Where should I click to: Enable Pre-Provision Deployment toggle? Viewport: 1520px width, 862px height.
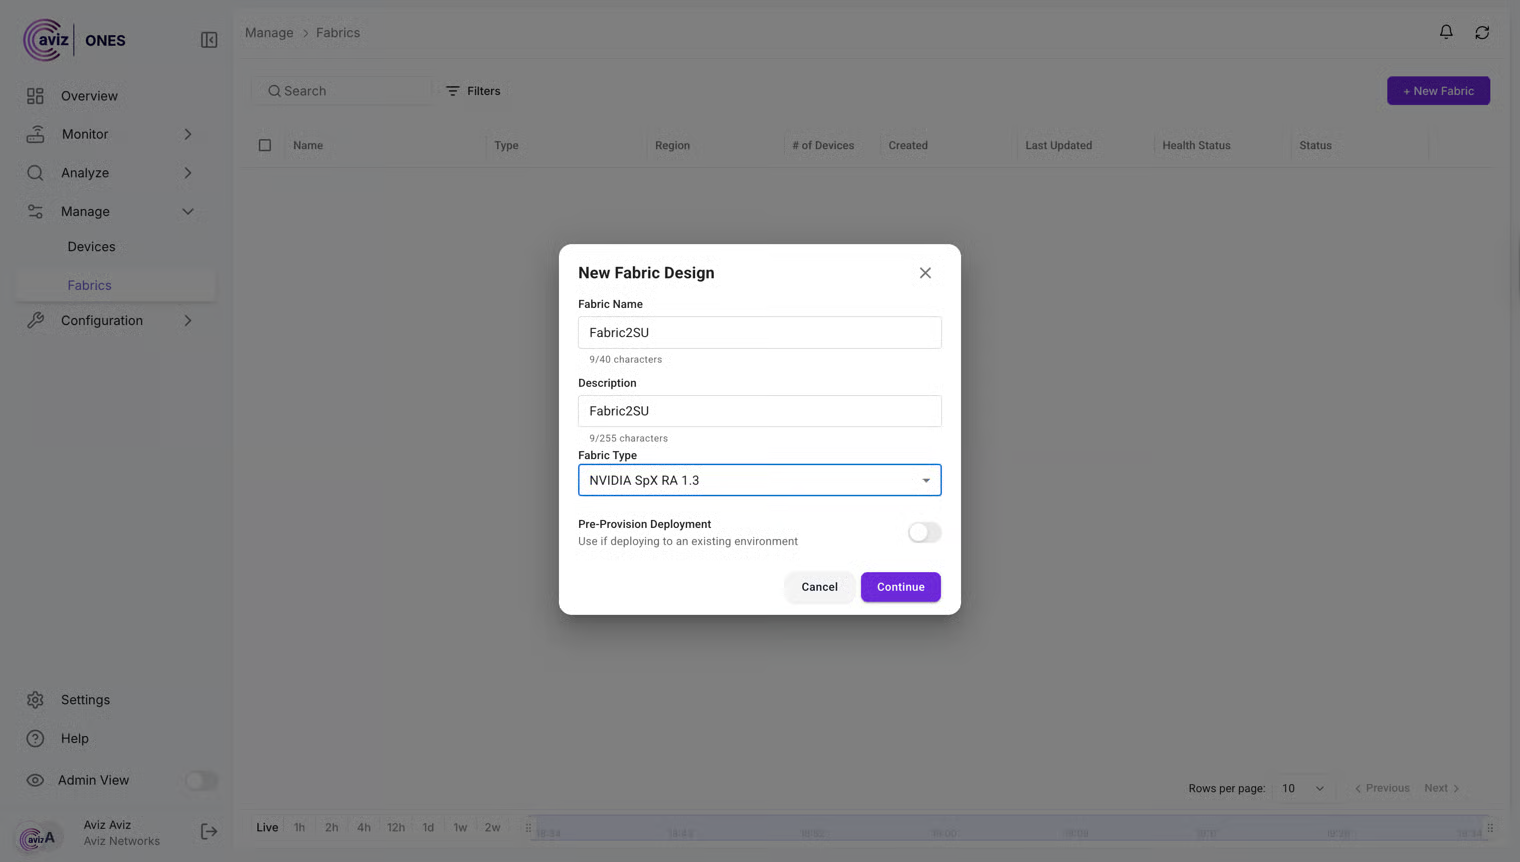924,533
